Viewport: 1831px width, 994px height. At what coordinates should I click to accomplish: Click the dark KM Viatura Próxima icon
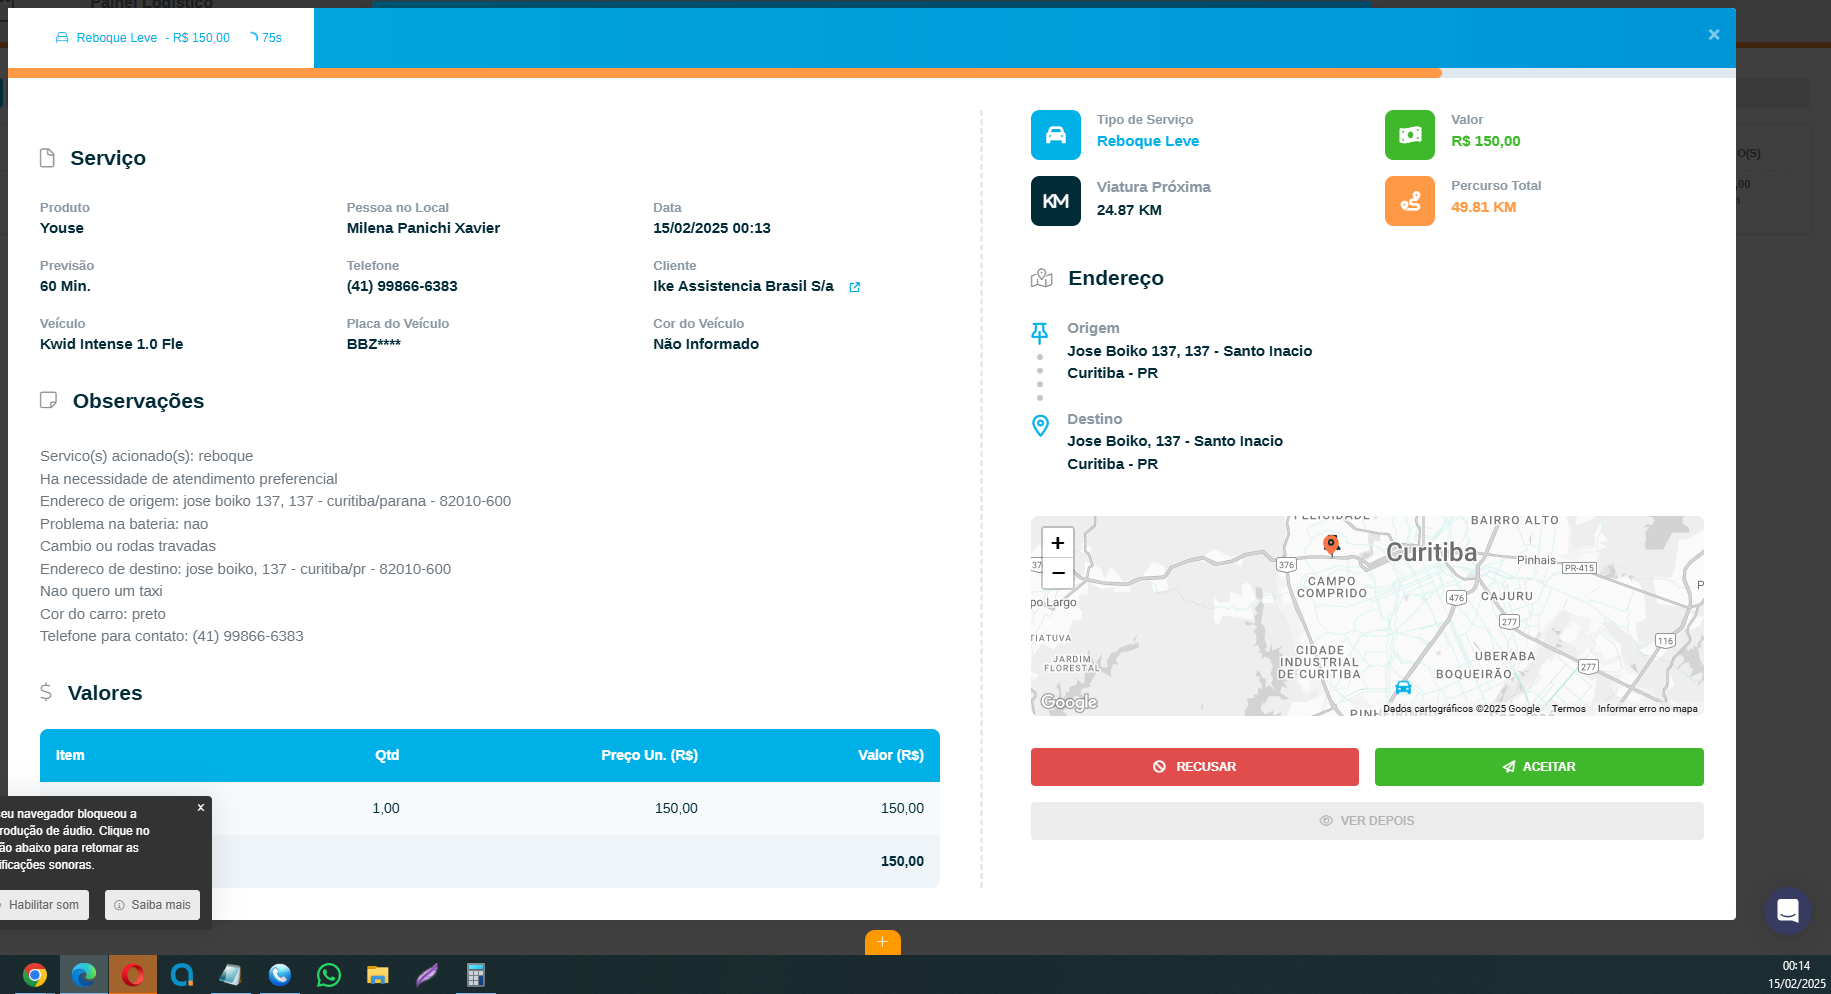[1056, 201]
